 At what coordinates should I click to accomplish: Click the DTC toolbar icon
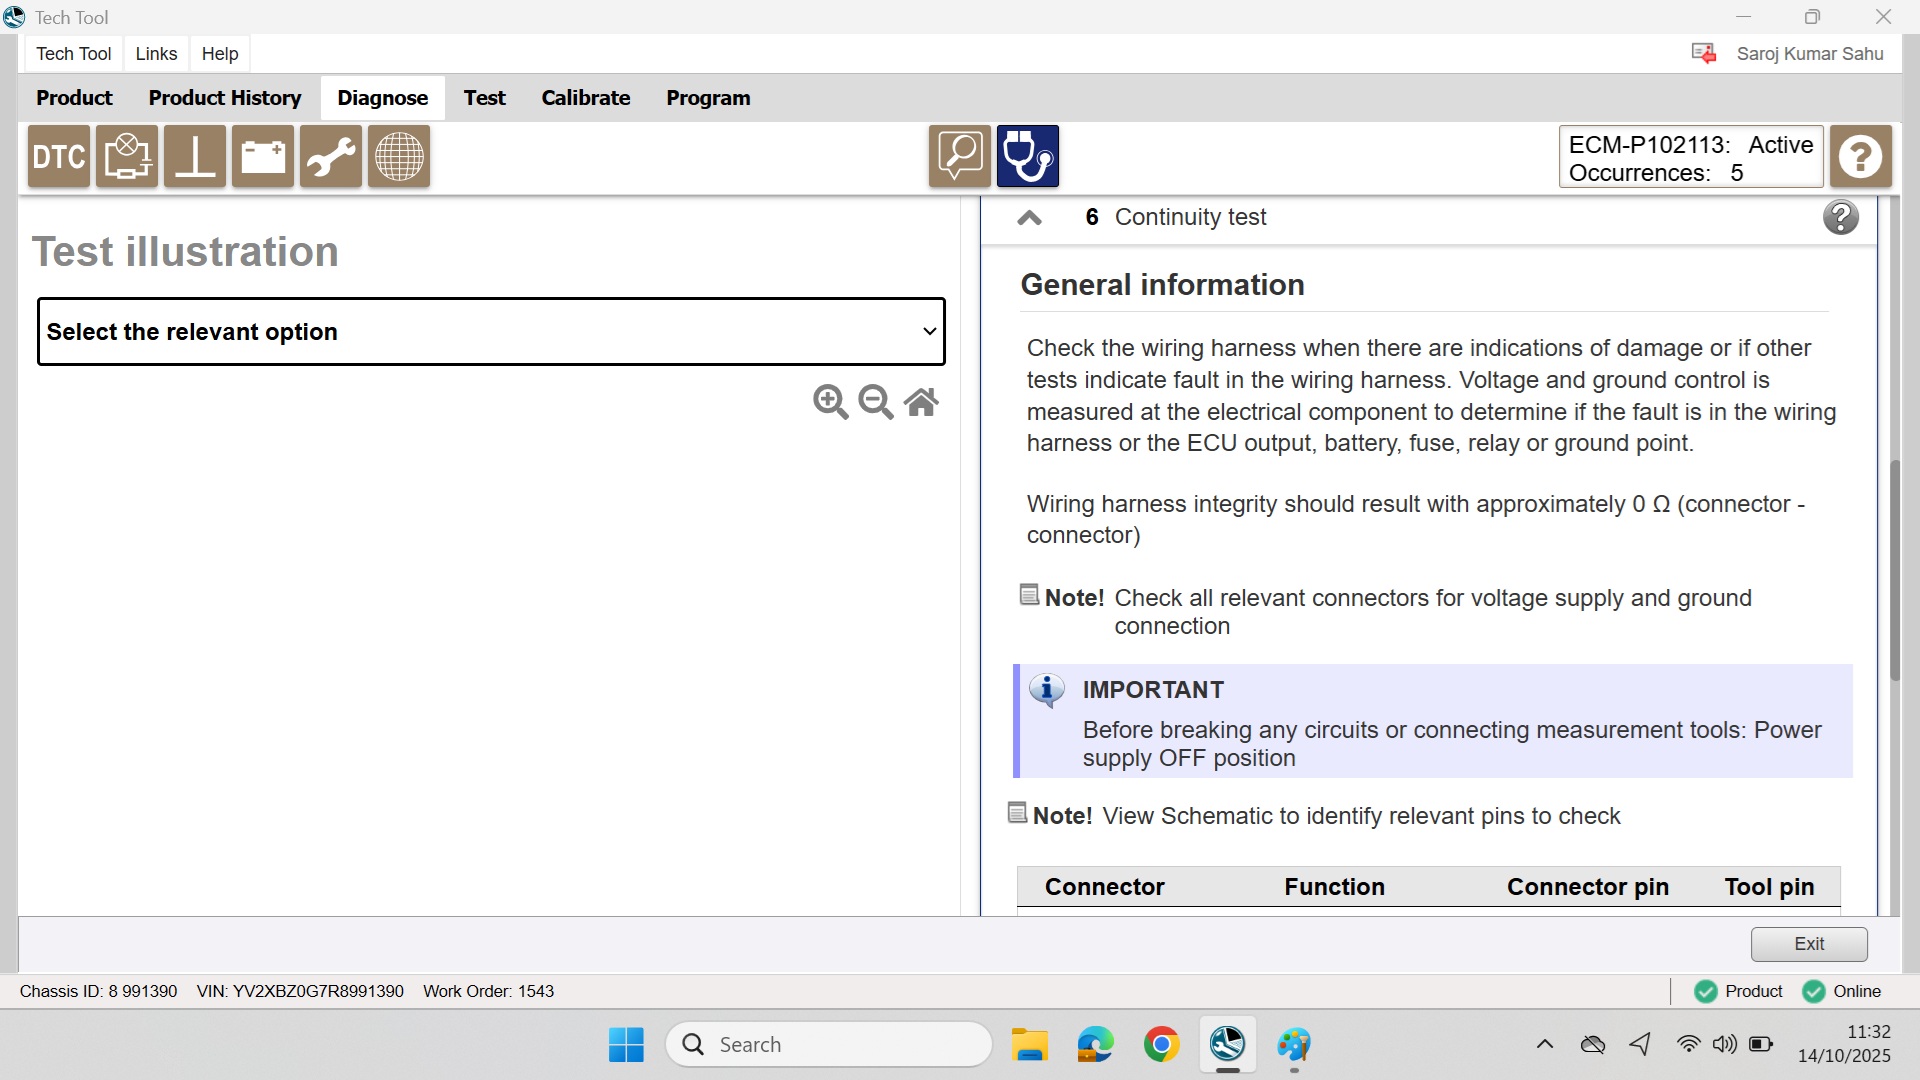[59, 157]
